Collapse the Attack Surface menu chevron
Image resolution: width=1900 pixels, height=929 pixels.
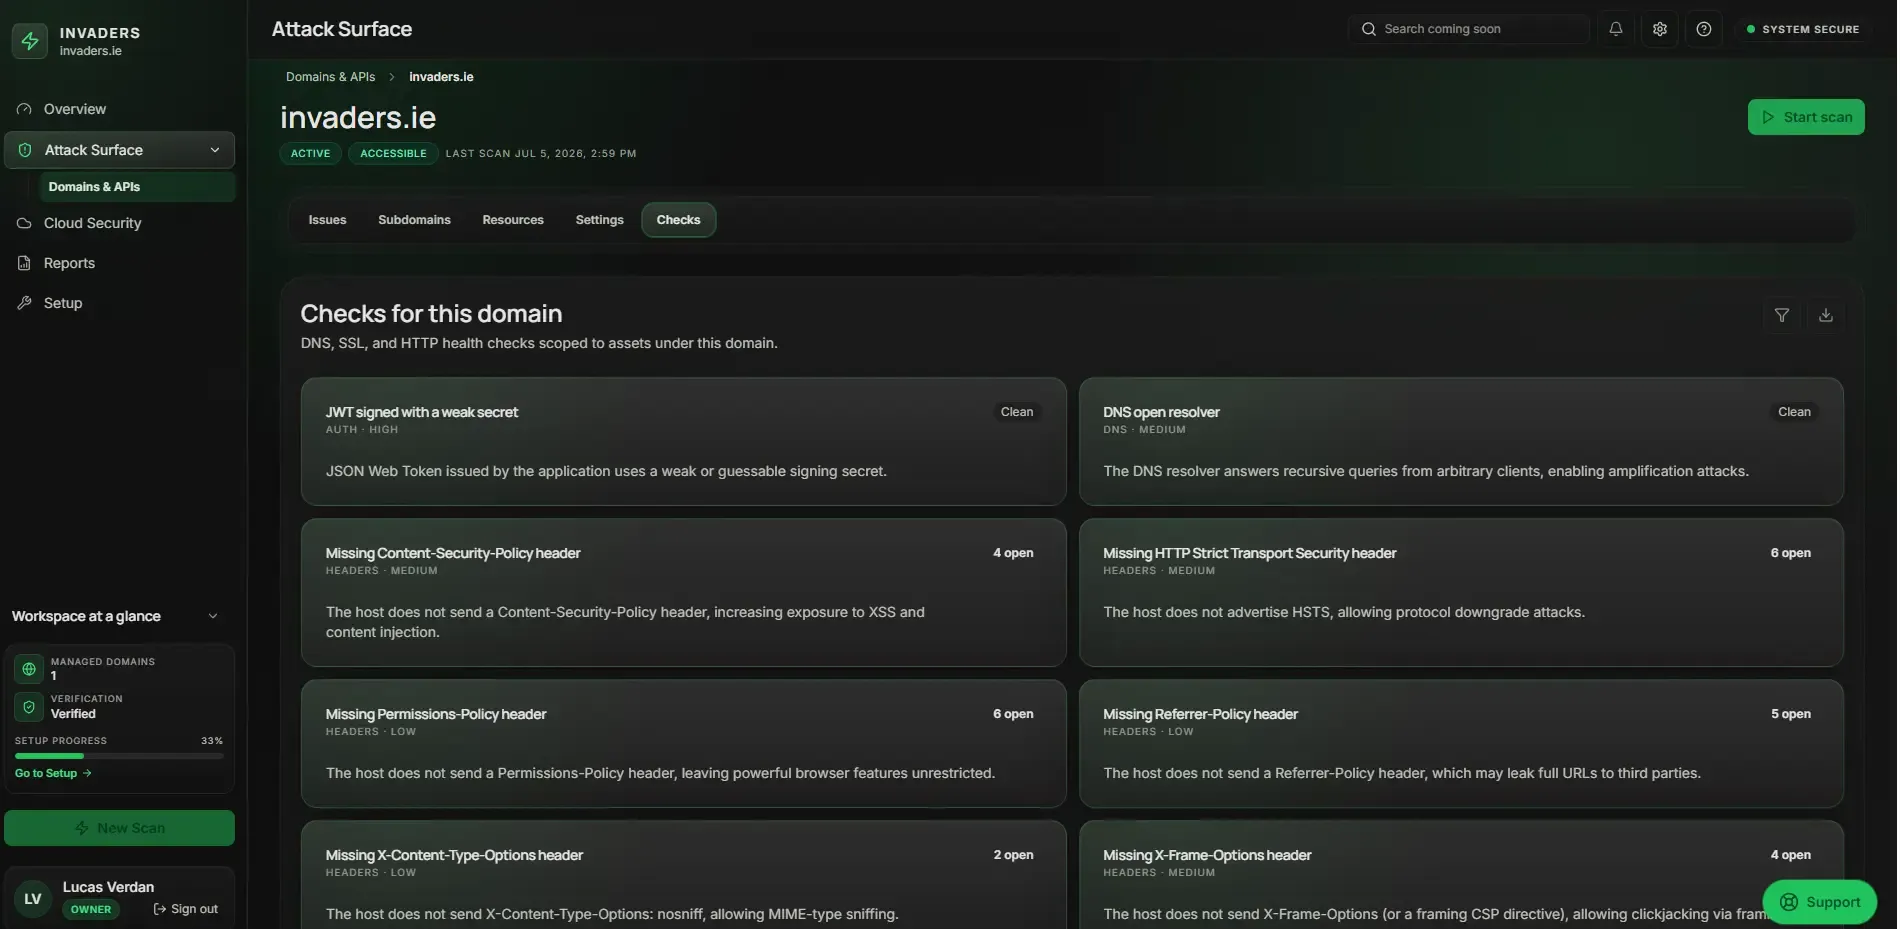point(215,150)
